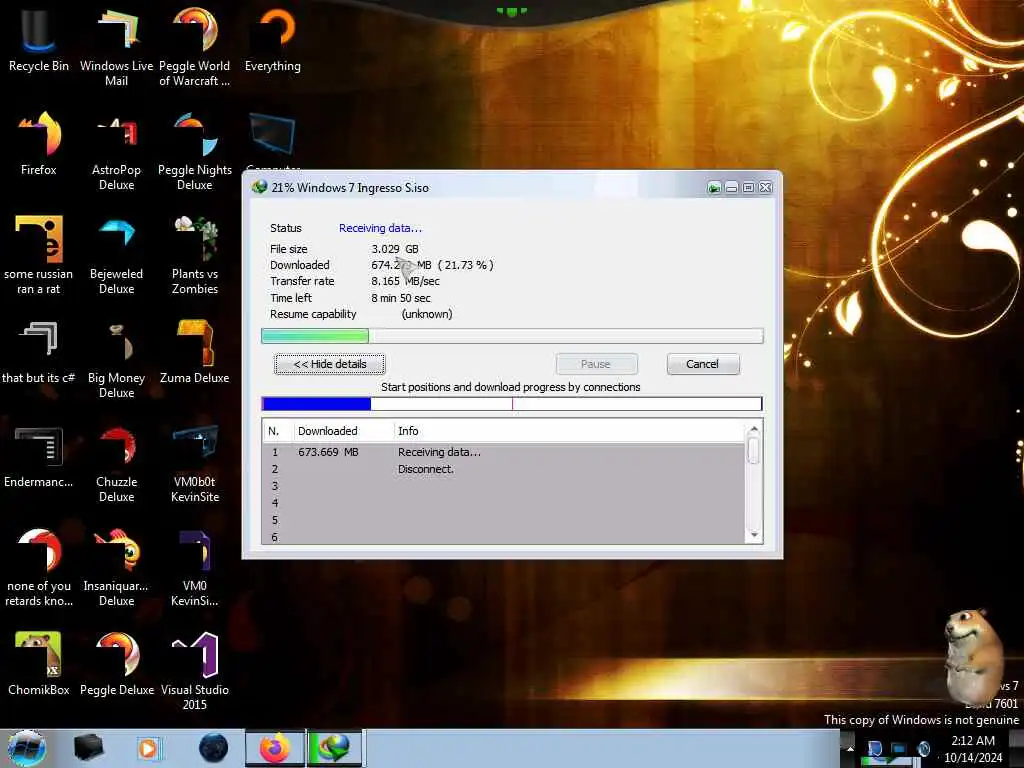Select connection row 1 Receiving data
The height and width of the screenshot is (768, 1024).
click(503, 452)
